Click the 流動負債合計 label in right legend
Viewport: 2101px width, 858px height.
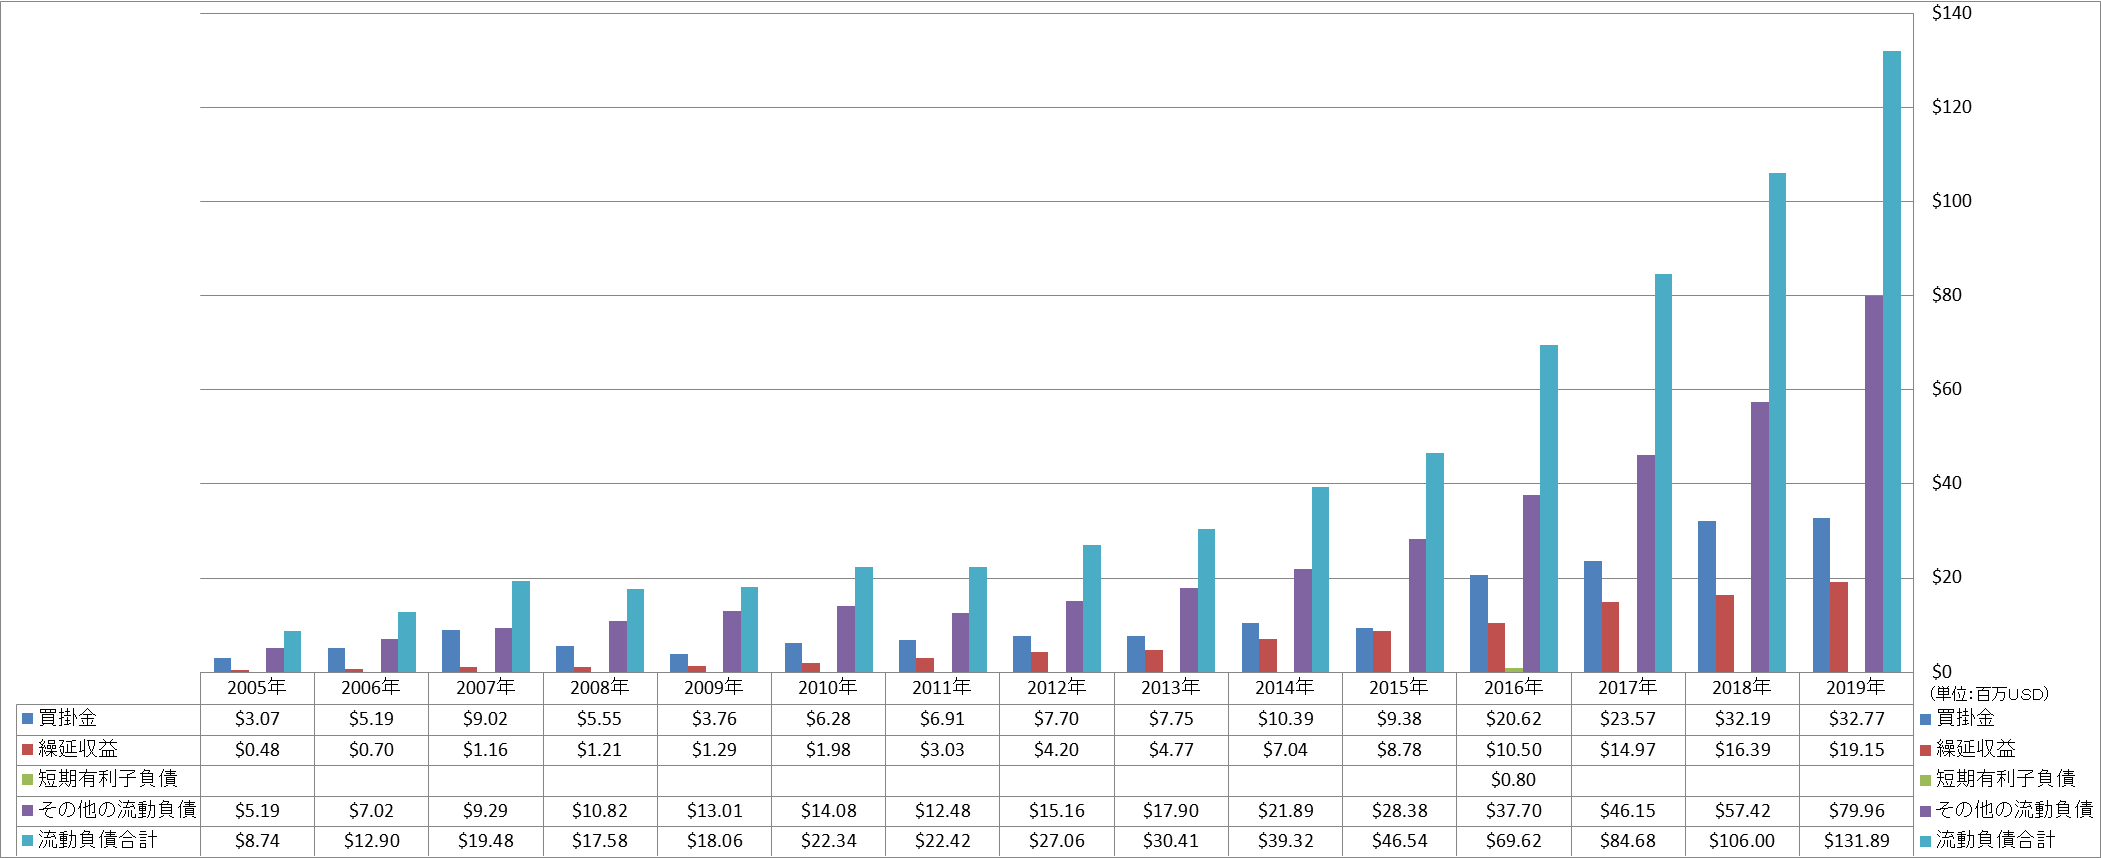coord(1995,840)
